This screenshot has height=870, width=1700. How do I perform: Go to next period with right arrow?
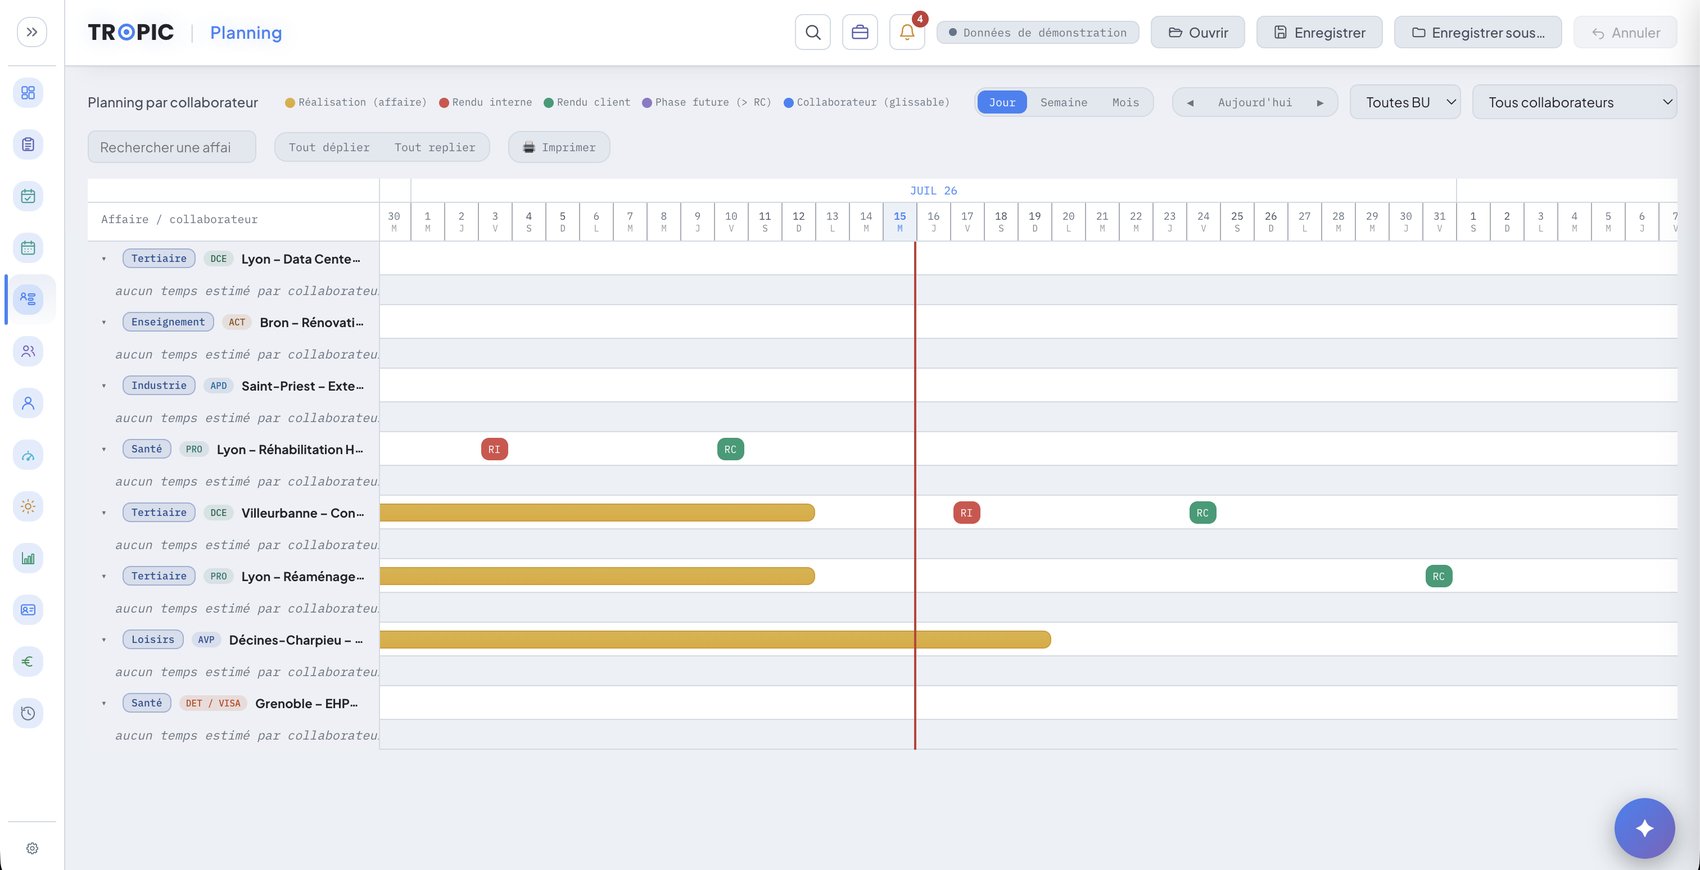[x=1320, y=102]
